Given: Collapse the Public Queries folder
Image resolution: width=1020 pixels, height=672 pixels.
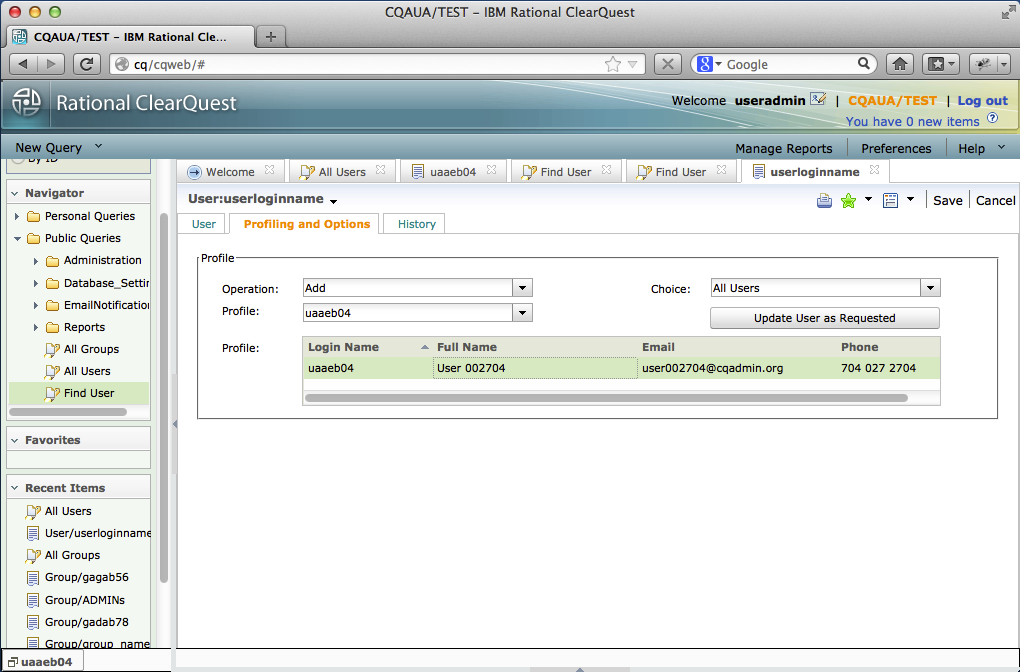Looking at the screenshot, I should 18,239.
